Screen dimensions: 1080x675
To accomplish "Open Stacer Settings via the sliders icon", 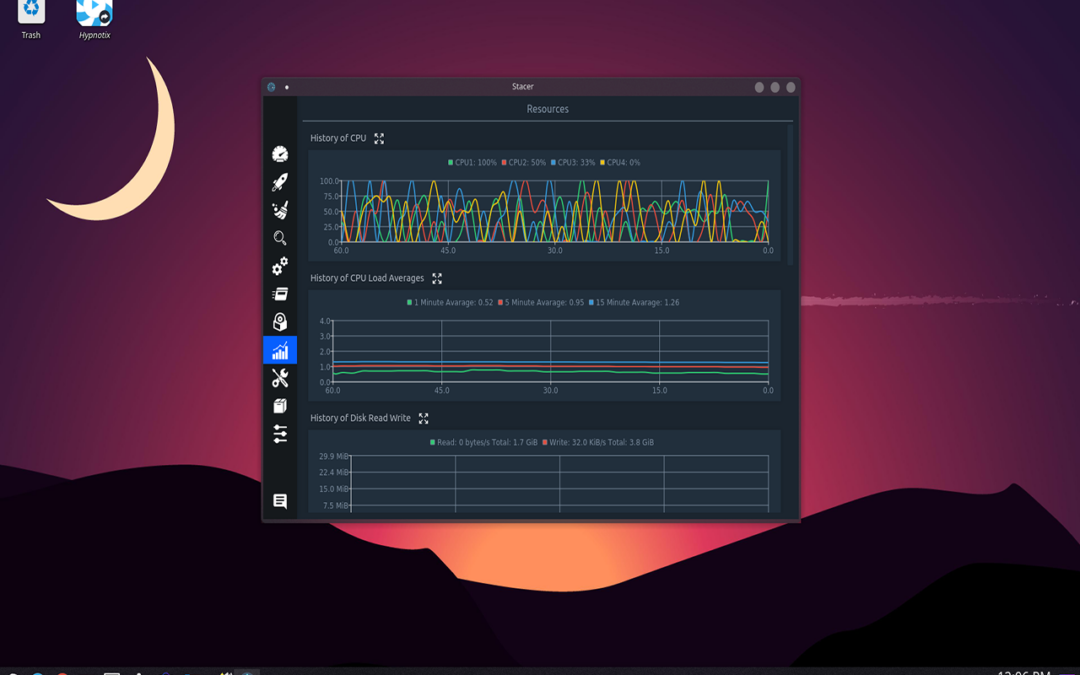I will click(x=281, y=435).
